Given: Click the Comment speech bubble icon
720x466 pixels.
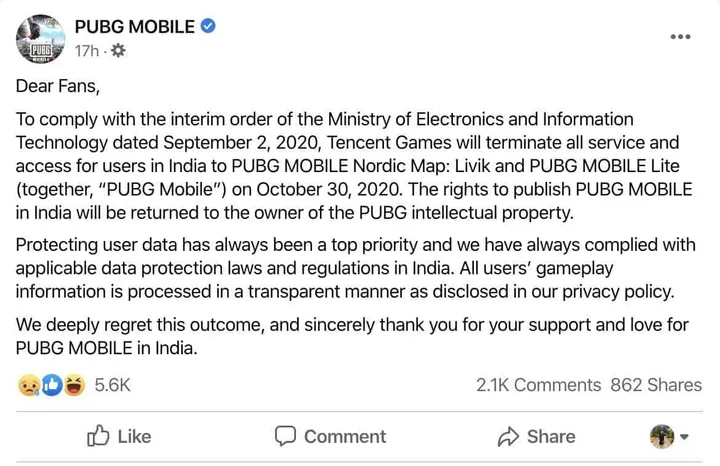Looking at the screenshot, I should (x=286, y=436).
